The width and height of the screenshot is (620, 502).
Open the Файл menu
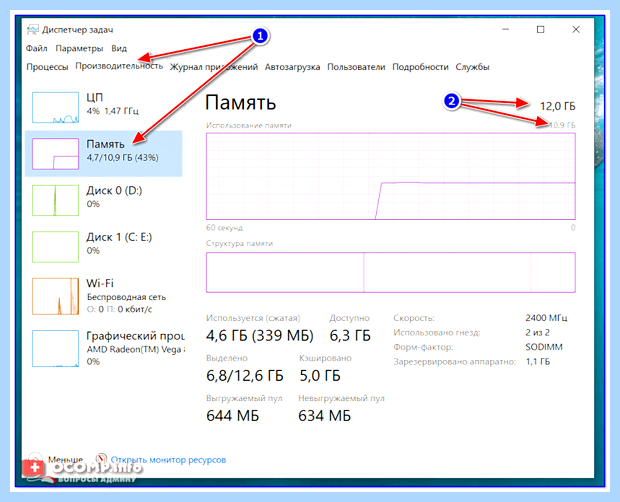coord(36,48)
